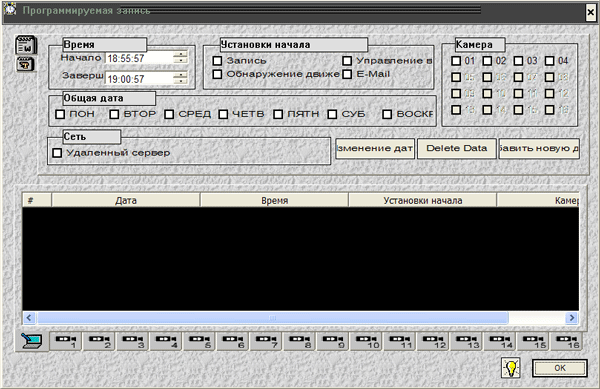Confirm with the OK button

(560, 368)
